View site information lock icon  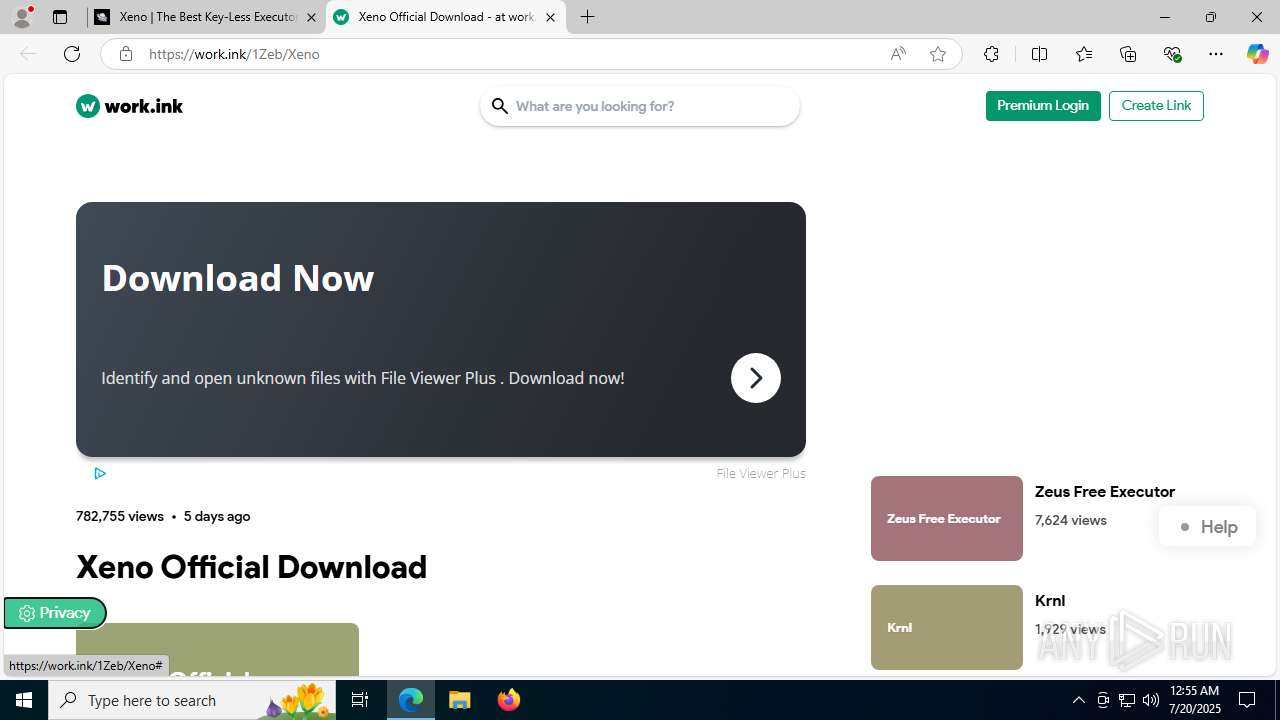[125, 54]
